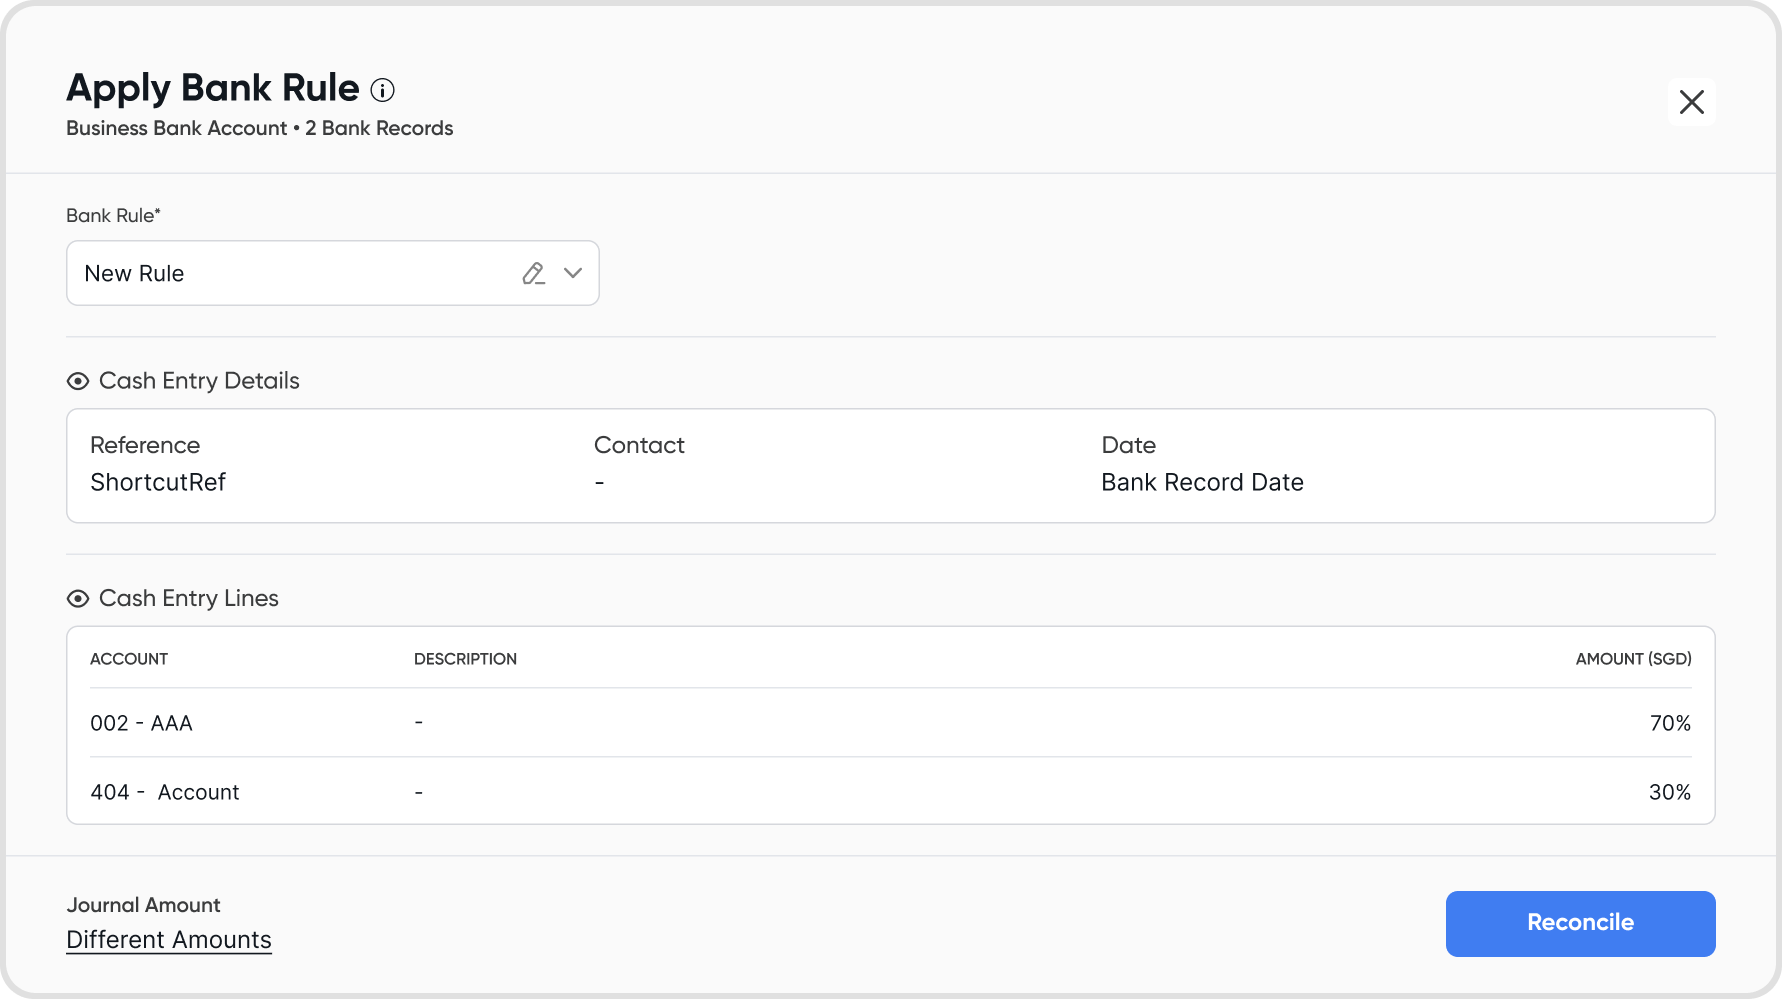Click the Contact field label
1782x999 pixels.
pos(639,445)
